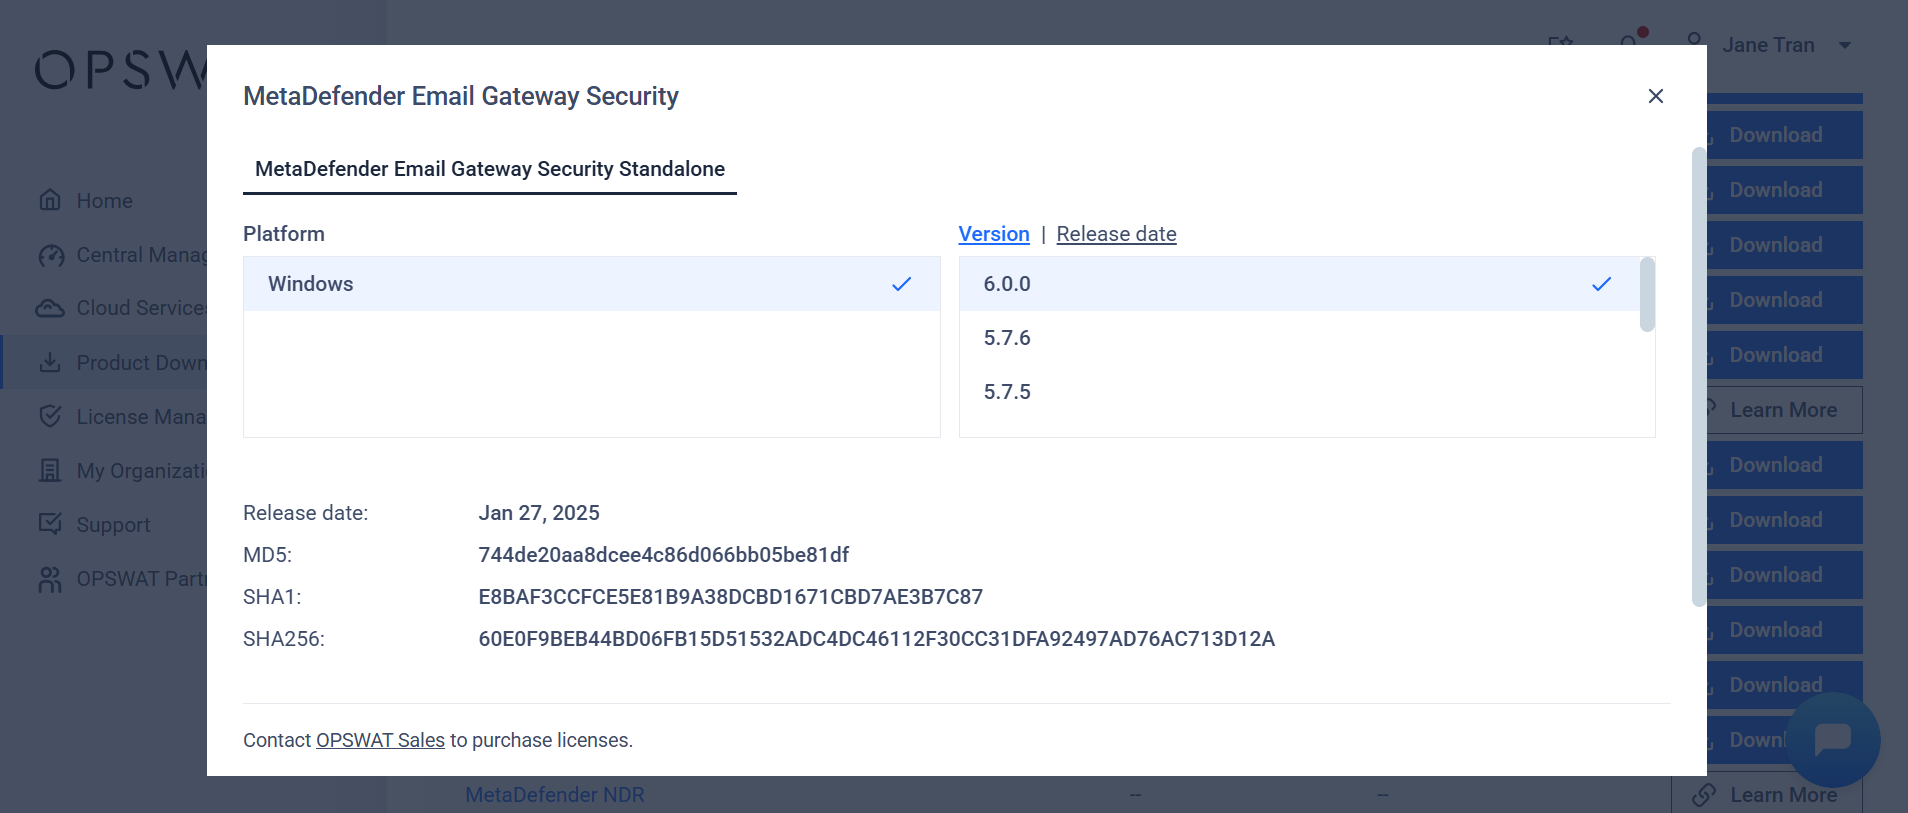The width and height of the screenshot is (1908, 813).
Task: Click the OPSWAT Partners people icon
Action: point(50,579)
